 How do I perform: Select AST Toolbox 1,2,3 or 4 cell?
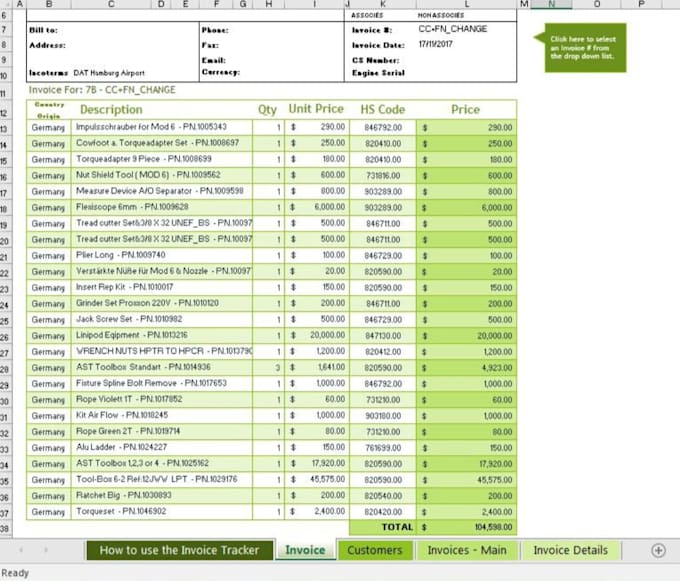[x=161, y=464]
